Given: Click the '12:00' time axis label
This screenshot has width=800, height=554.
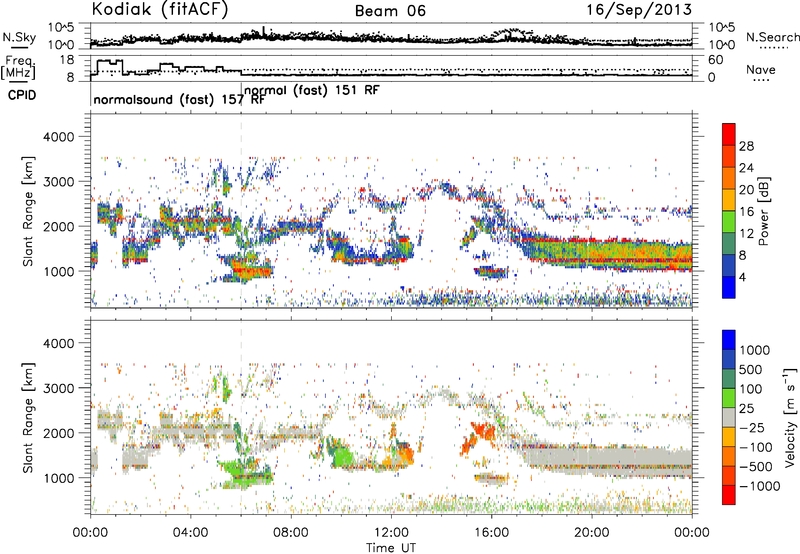Looking at the screenshot, I should pos(391,533).
